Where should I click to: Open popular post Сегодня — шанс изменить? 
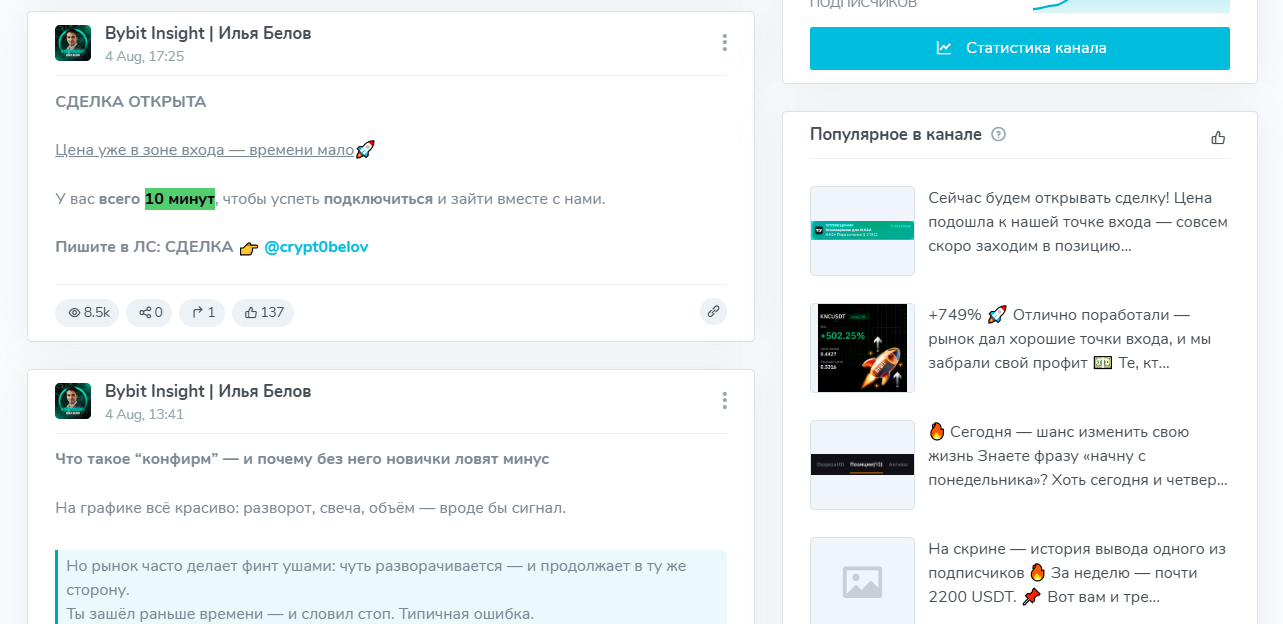[x=1078, y=457]
